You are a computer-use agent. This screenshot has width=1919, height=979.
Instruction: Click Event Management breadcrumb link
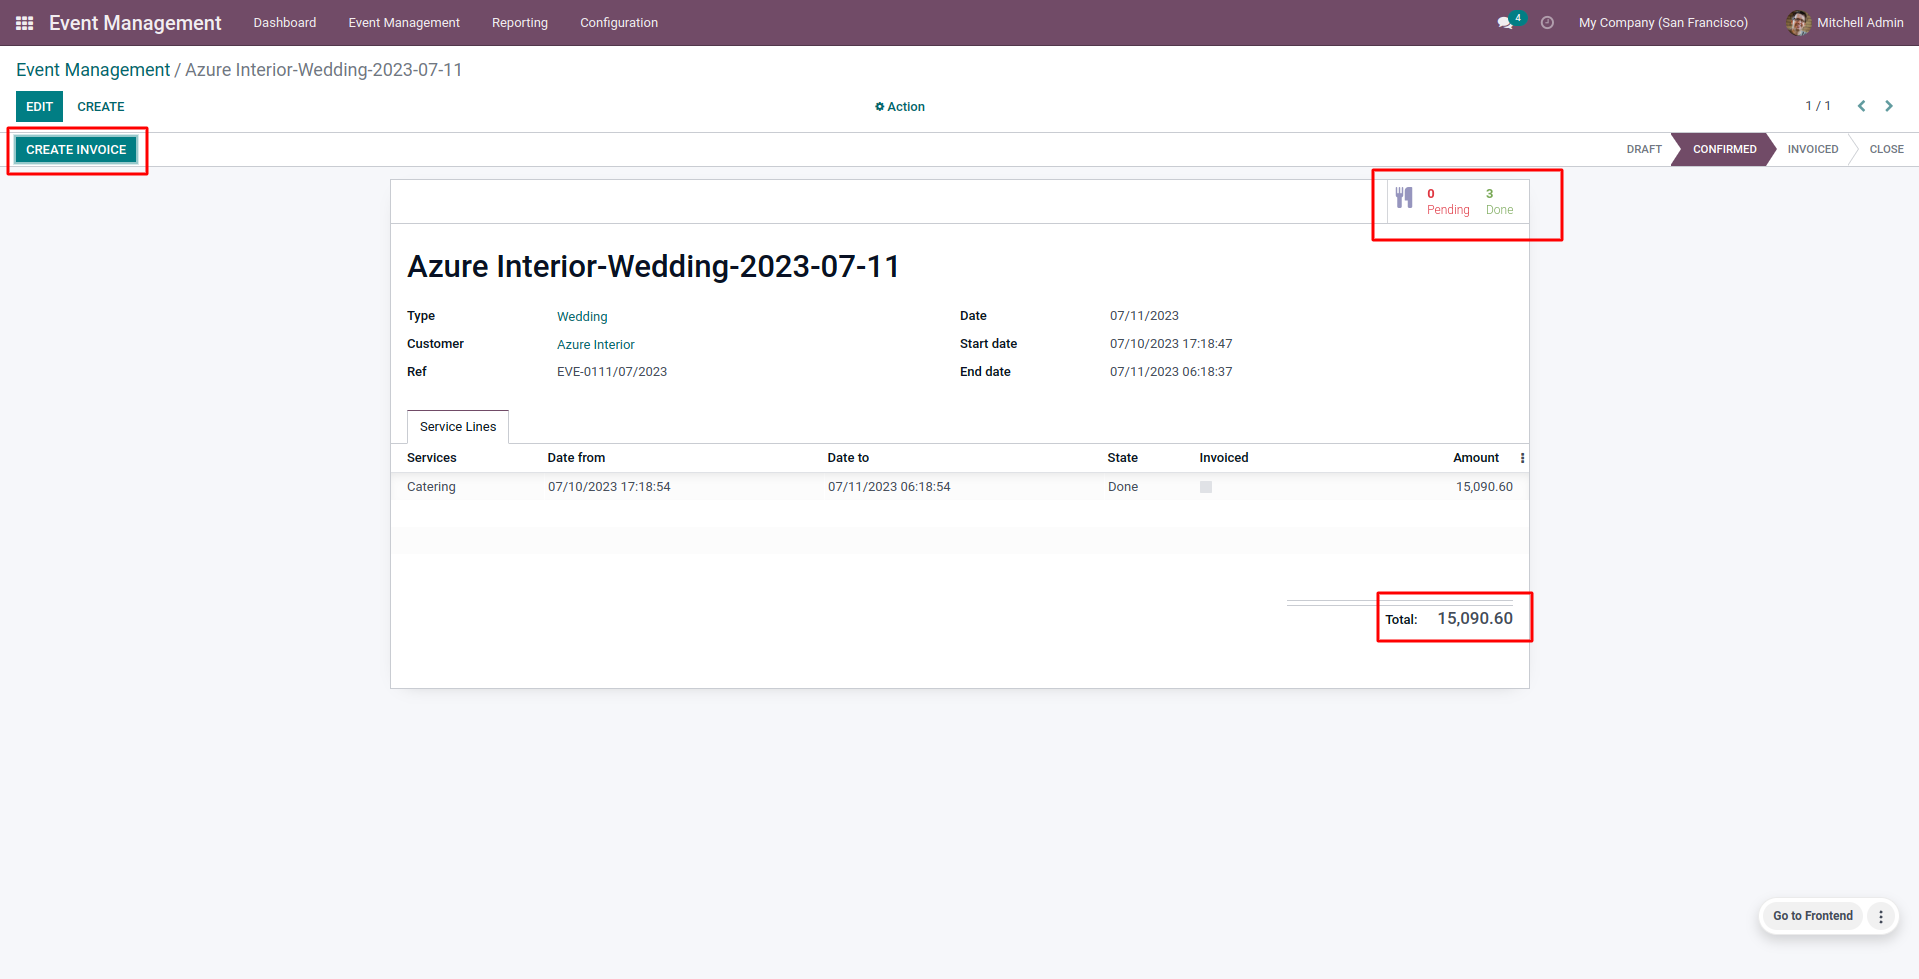coord(93,70)
